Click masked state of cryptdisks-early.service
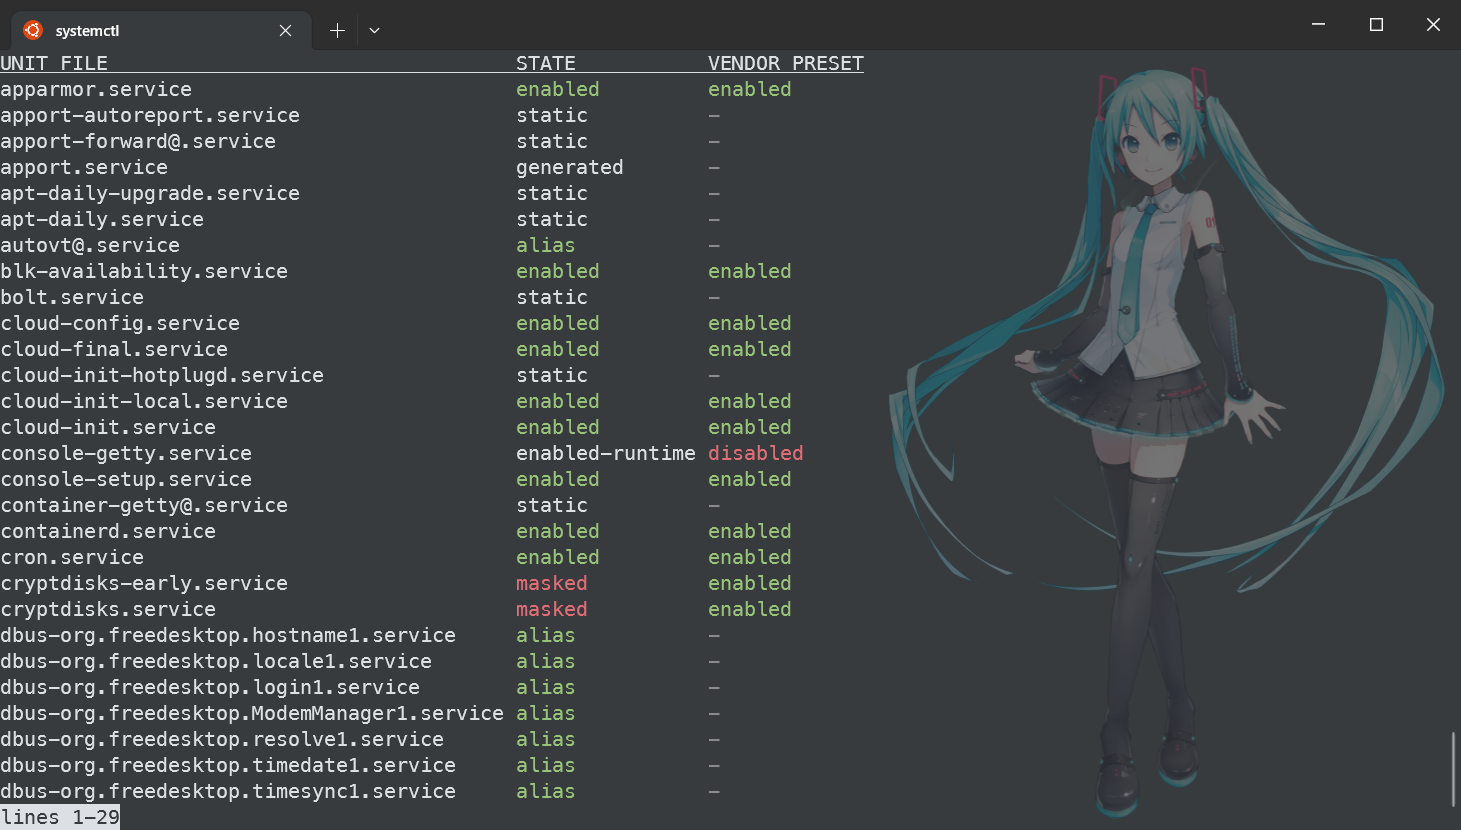 click(552, 583)
